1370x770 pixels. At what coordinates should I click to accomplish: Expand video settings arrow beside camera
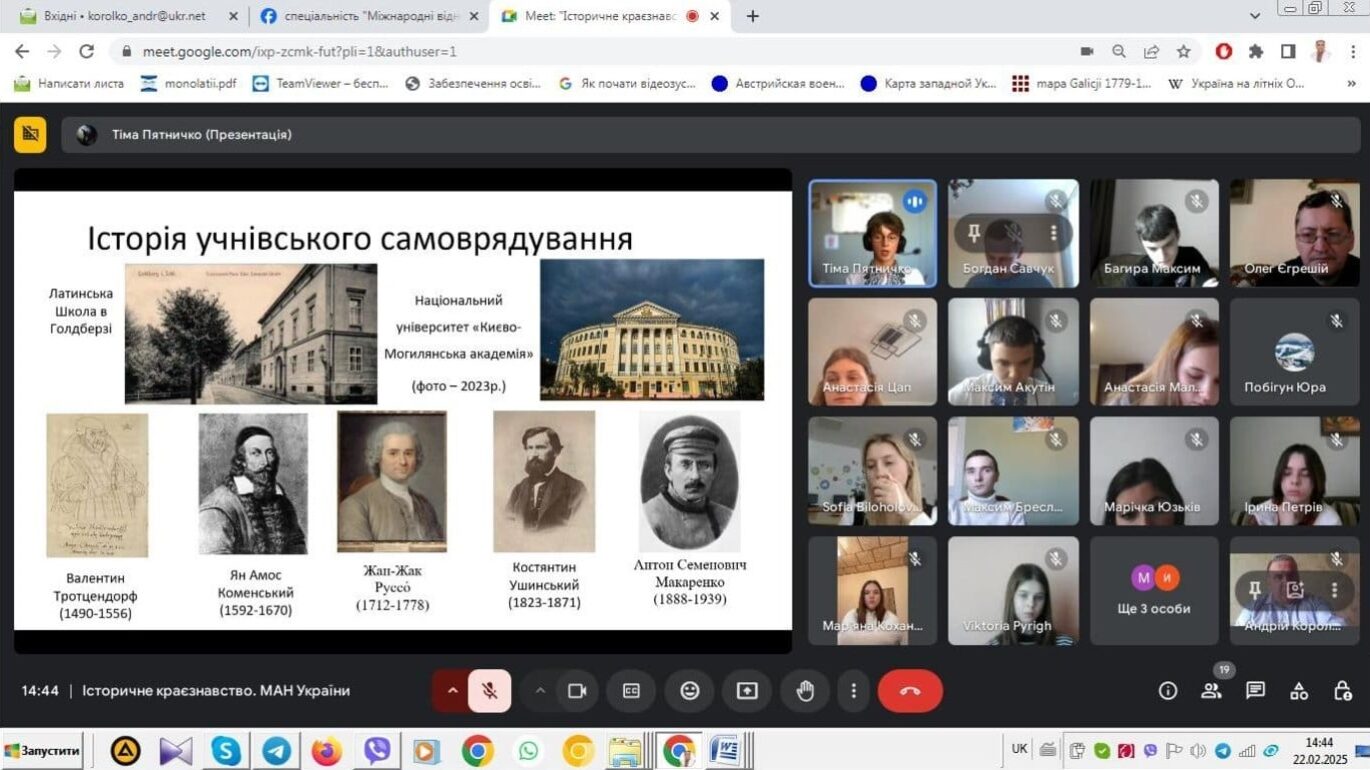(540, 691)
